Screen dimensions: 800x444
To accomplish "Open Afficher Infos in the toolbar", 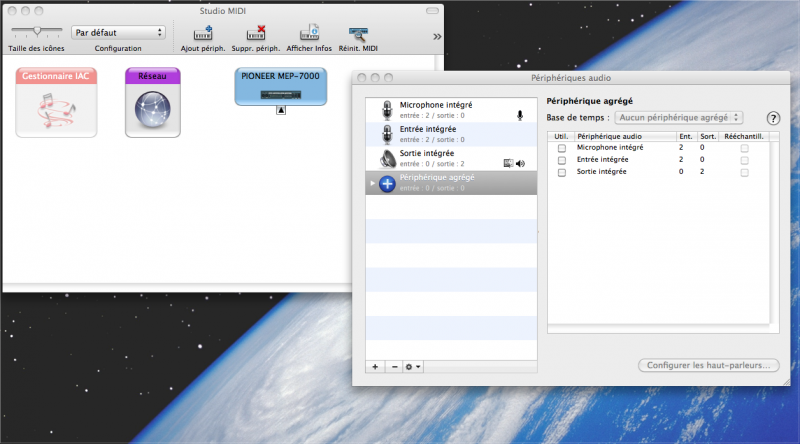I will coord(309,33).
